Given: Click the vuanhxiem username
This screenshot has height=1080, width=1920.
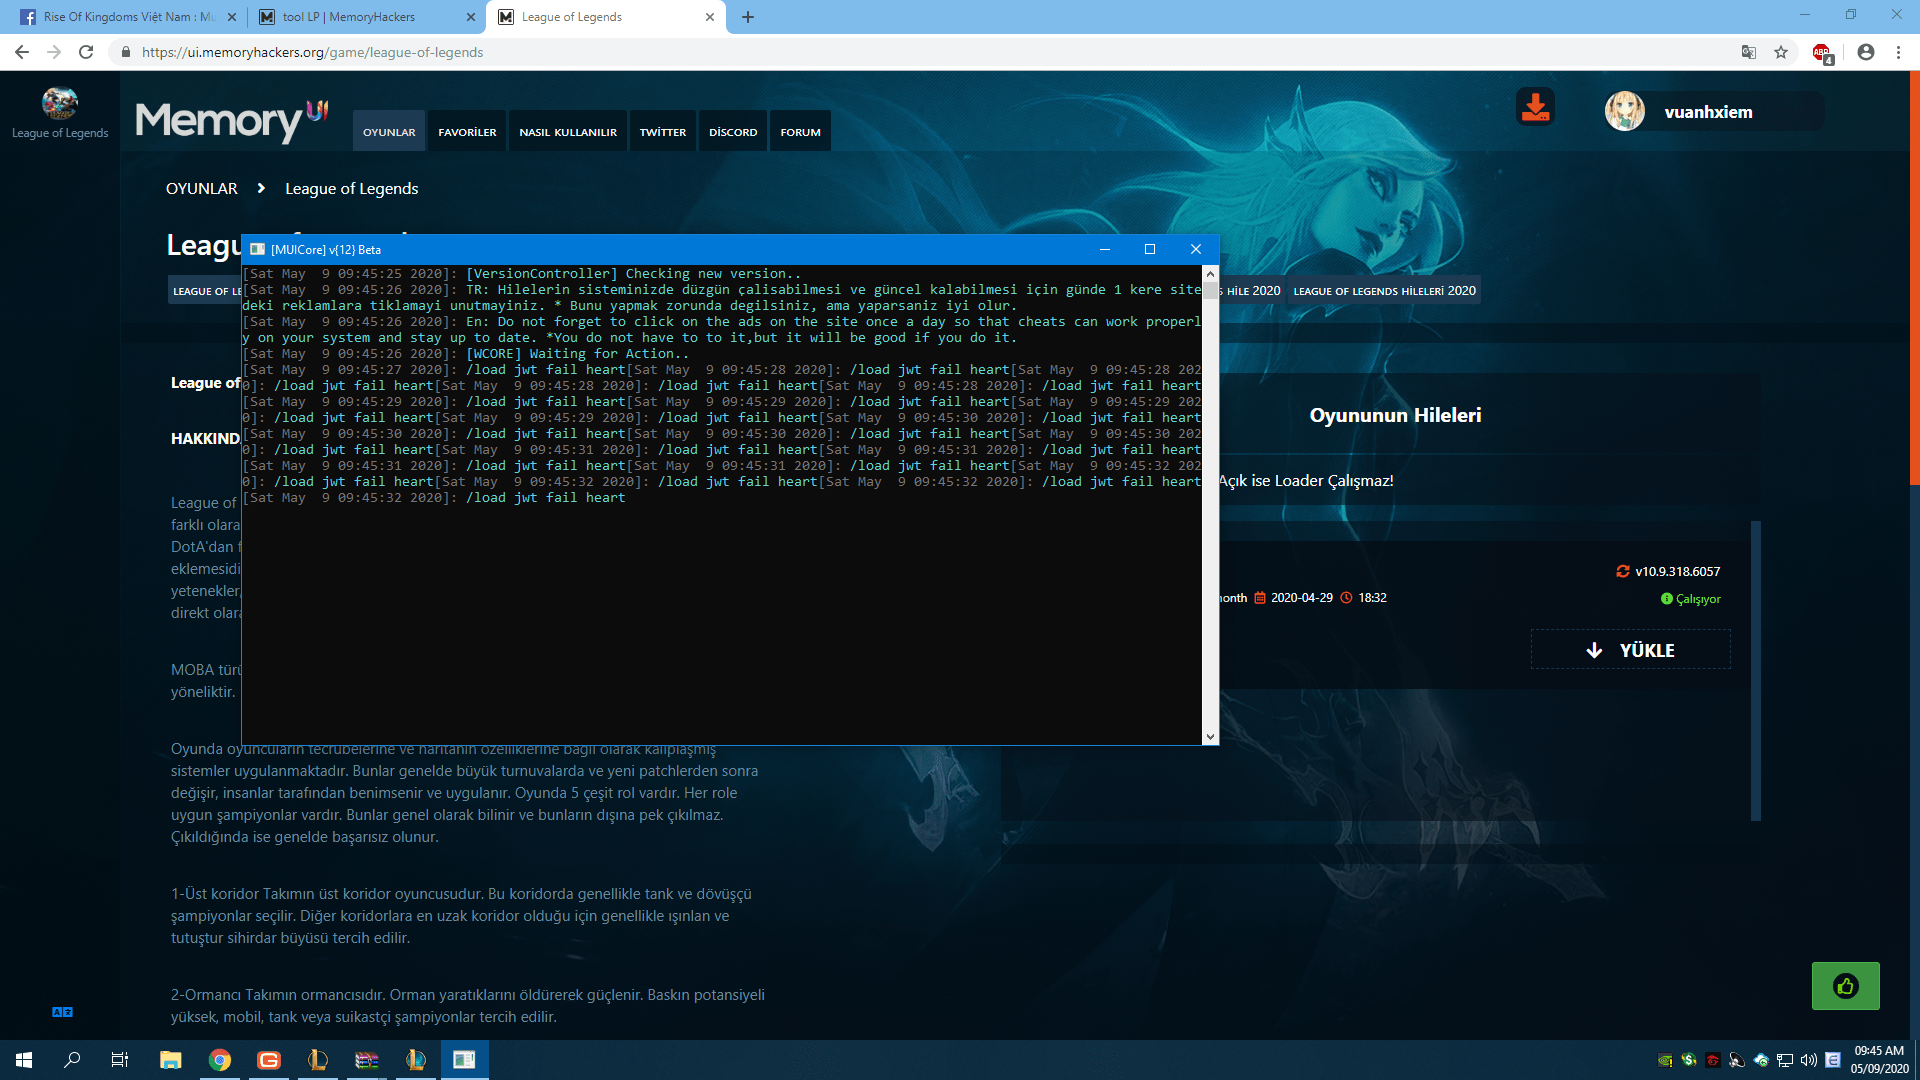Looking at the screenshot, I should (x=1708, y=112).
